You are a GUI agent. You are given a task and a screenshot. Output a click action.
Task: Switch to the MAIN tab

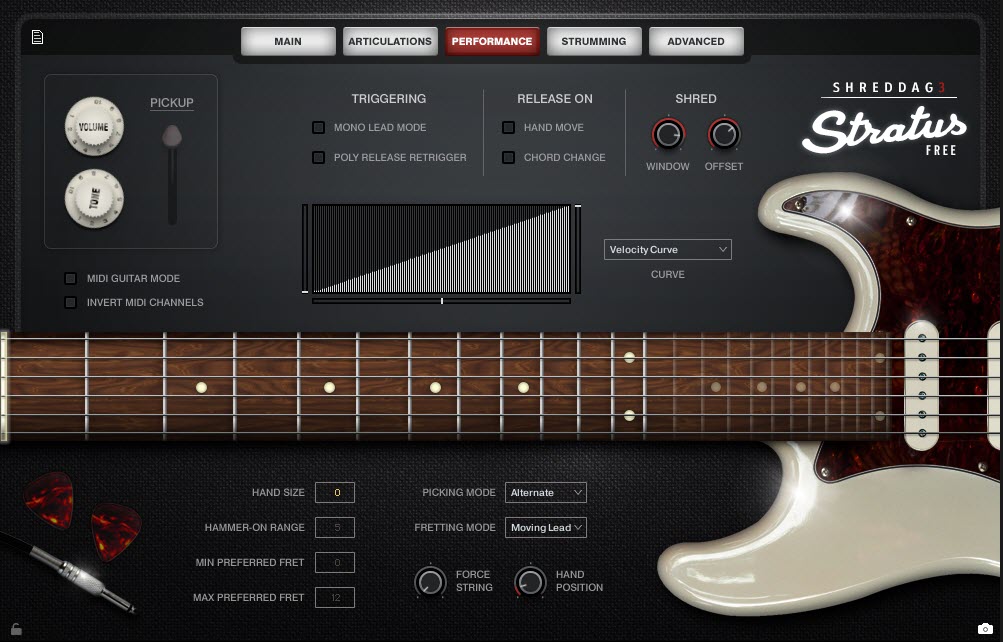tap(288, 41)
